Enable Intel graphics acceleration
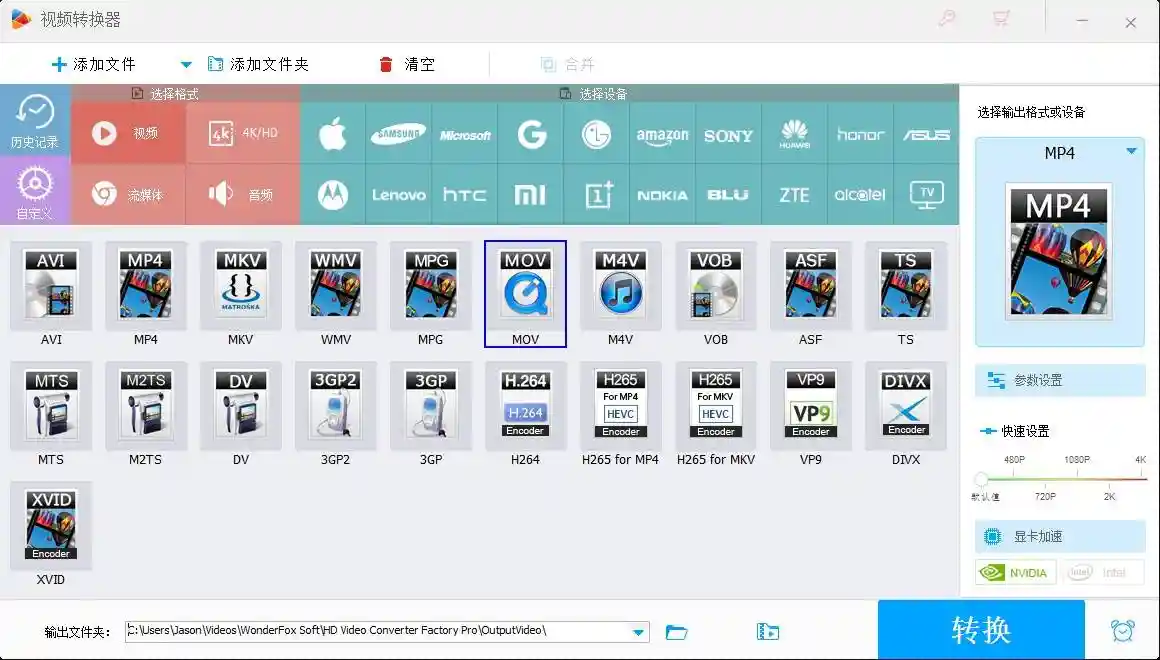1160x660 pixels. [1103, 572]
